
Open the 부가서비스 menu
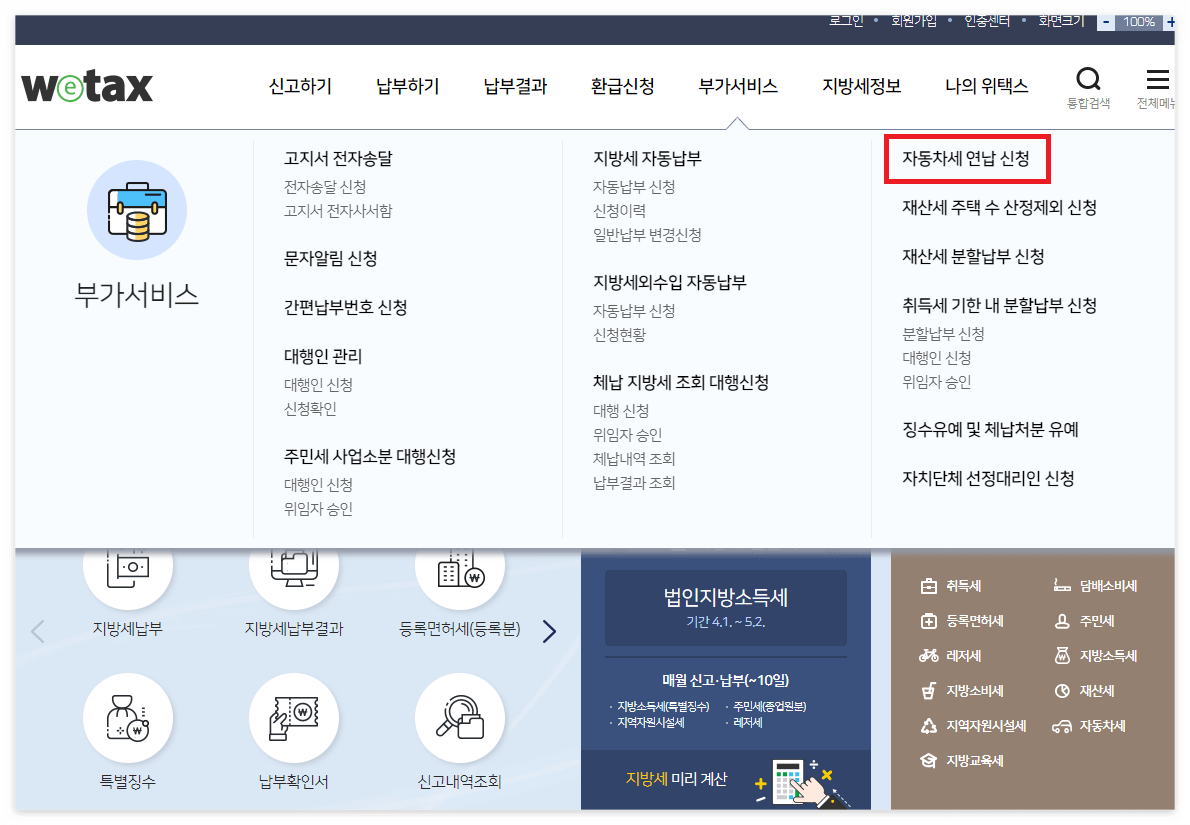[737, 86]
